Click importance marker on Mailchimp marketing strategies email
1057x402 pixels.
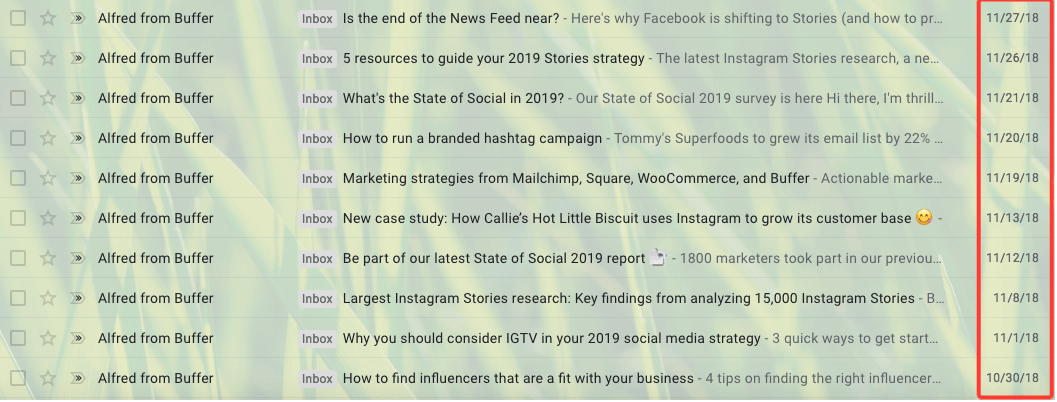(77, 178)
